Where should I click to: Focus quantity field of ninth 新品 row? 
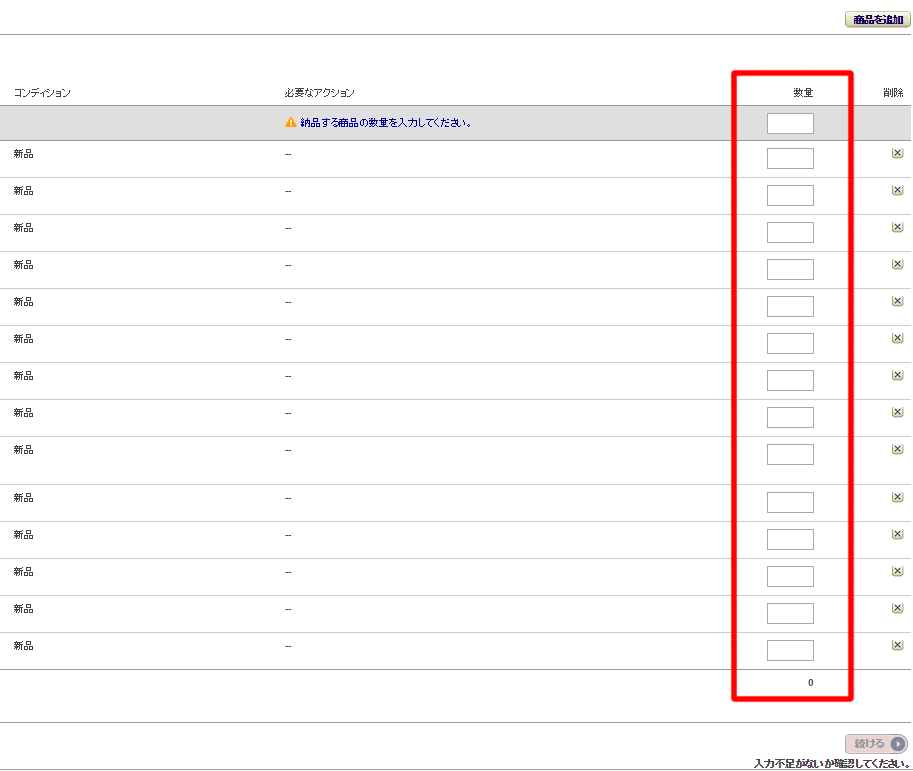click(x=790, y=454)
